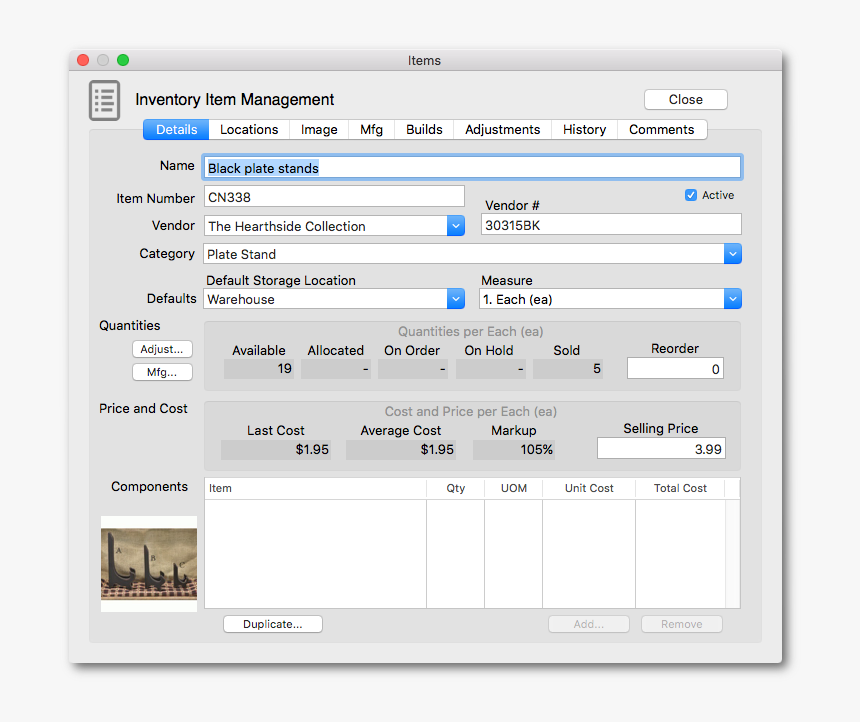Uncheck the Active checkbox
Screen dimensions: 860x722
(691, 195)
